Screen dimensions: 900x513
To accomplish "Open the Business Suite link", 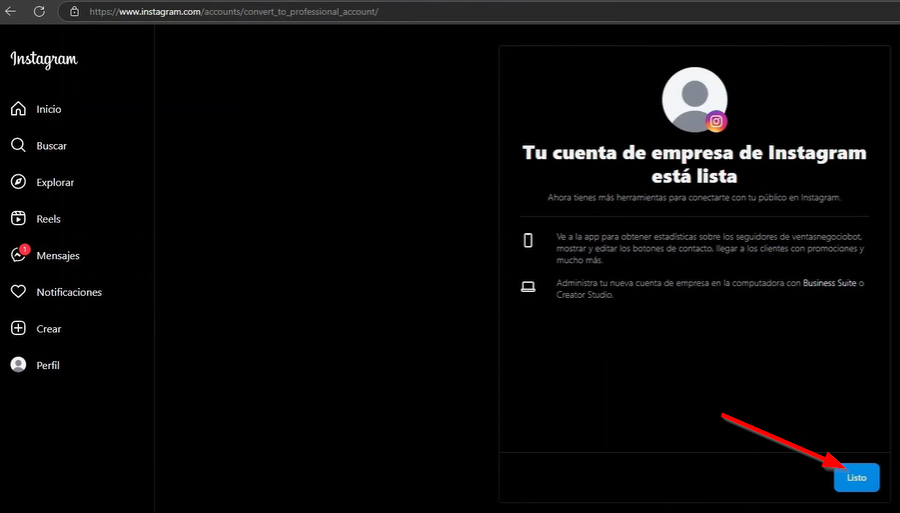I will pos(829,283).
